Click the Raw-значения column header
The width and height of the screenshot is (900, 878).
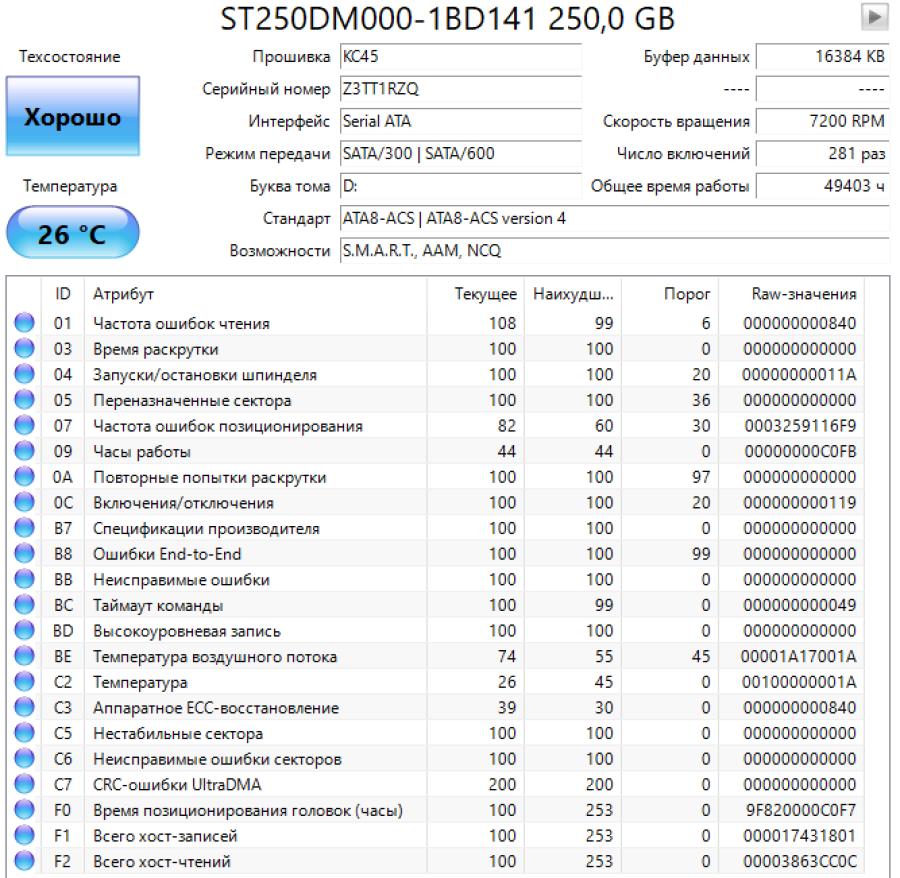805,295
